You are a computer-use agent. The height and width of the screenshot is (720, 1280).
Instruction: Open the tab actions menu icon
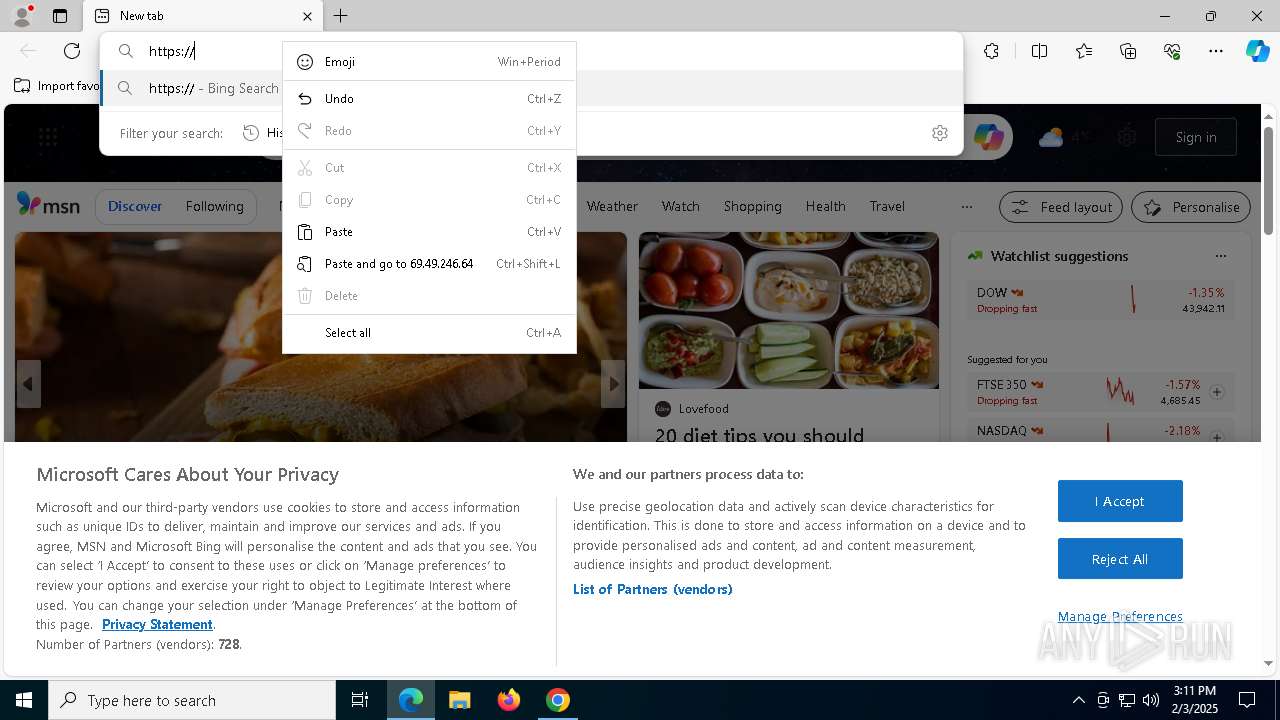pos(60,16)
